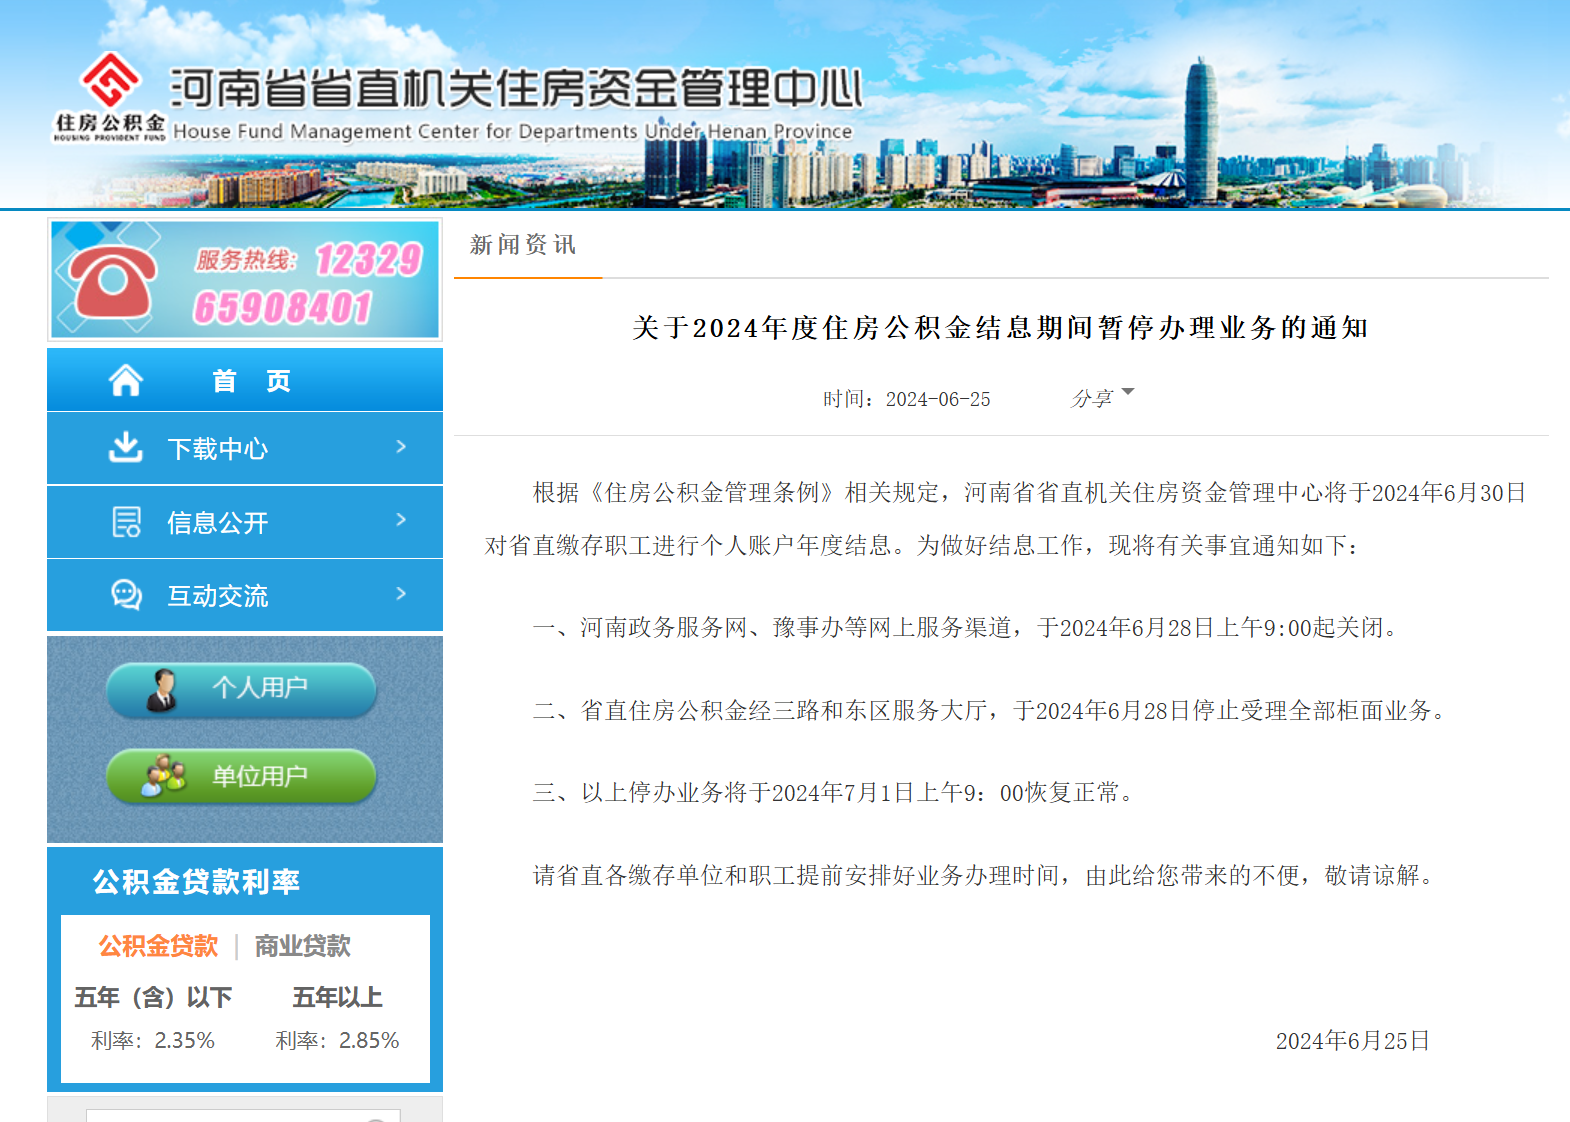Open the 分享 share dropdown
This screenshot has width=1570, height=1122.
[1102, 398]
